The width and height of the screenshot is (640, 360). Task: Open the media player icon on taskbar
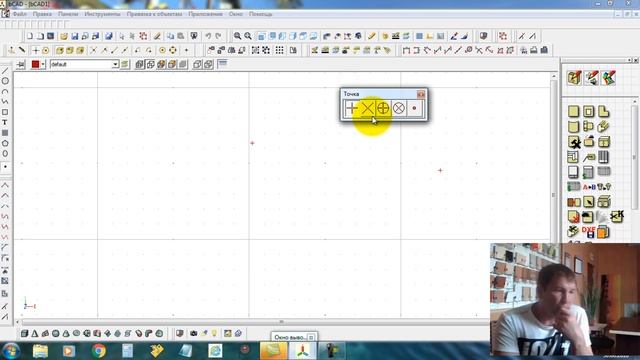click(x=69, y=351)
